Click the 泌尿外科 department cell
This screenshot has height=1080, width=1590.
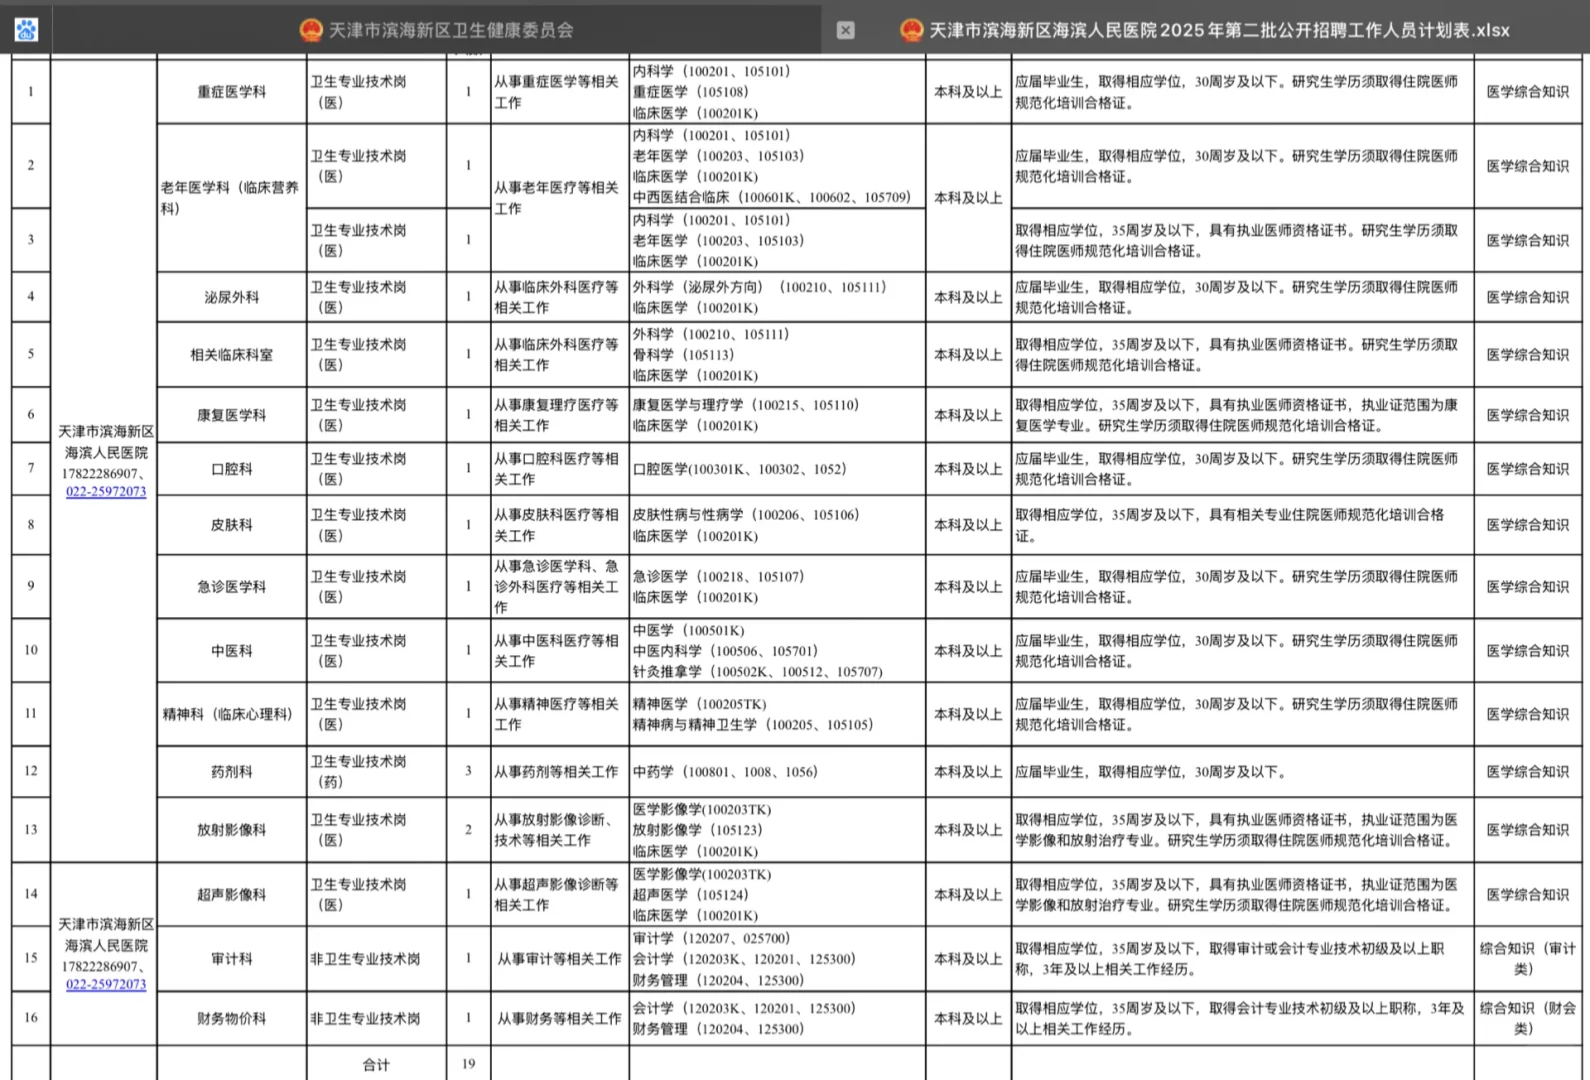pyautogui.click(x=232, y=297)
